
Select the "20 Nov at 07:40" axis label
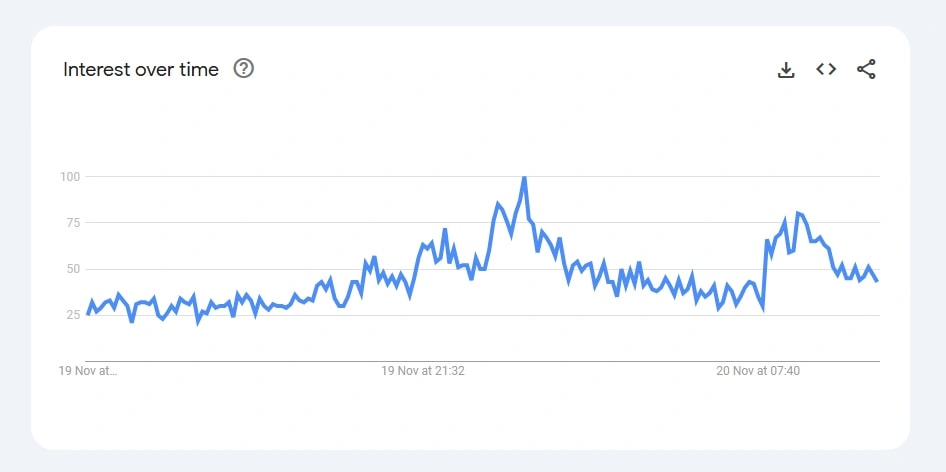pyautogui.click(x=758, y=371)
